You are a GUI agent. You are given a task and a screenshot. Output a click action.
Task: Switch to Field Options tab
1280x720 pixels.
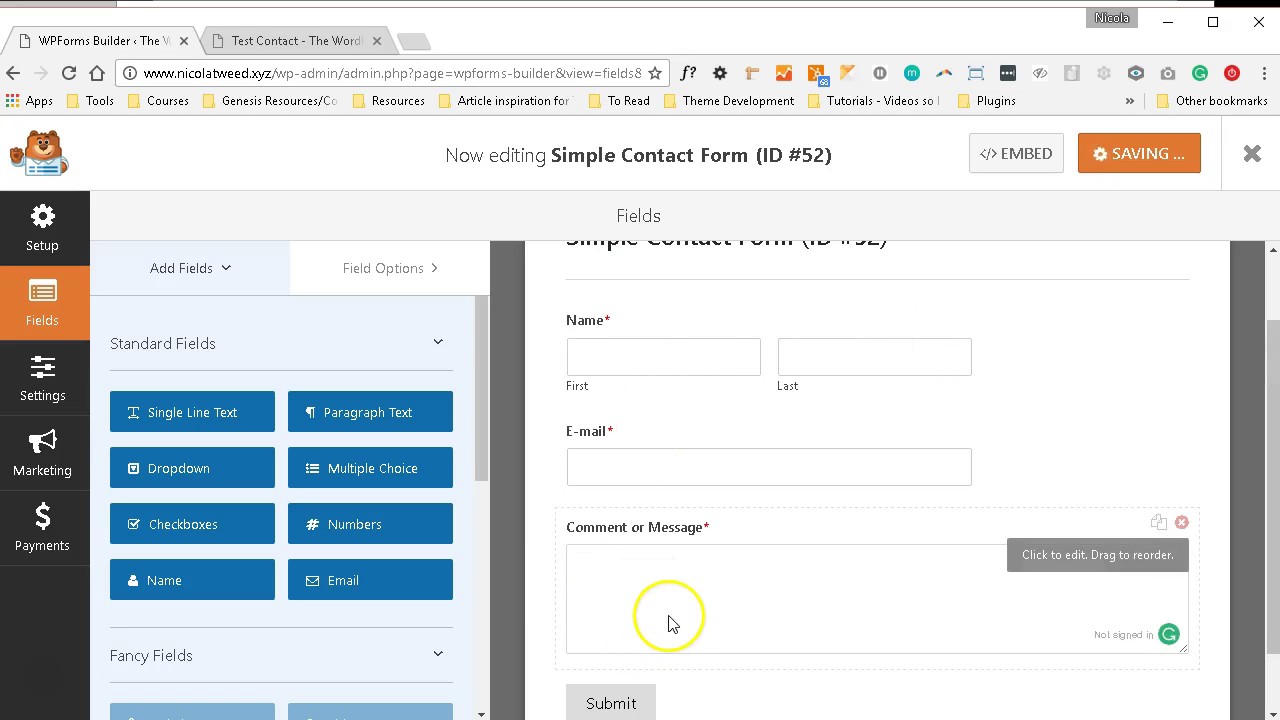[x=390, y=268]
